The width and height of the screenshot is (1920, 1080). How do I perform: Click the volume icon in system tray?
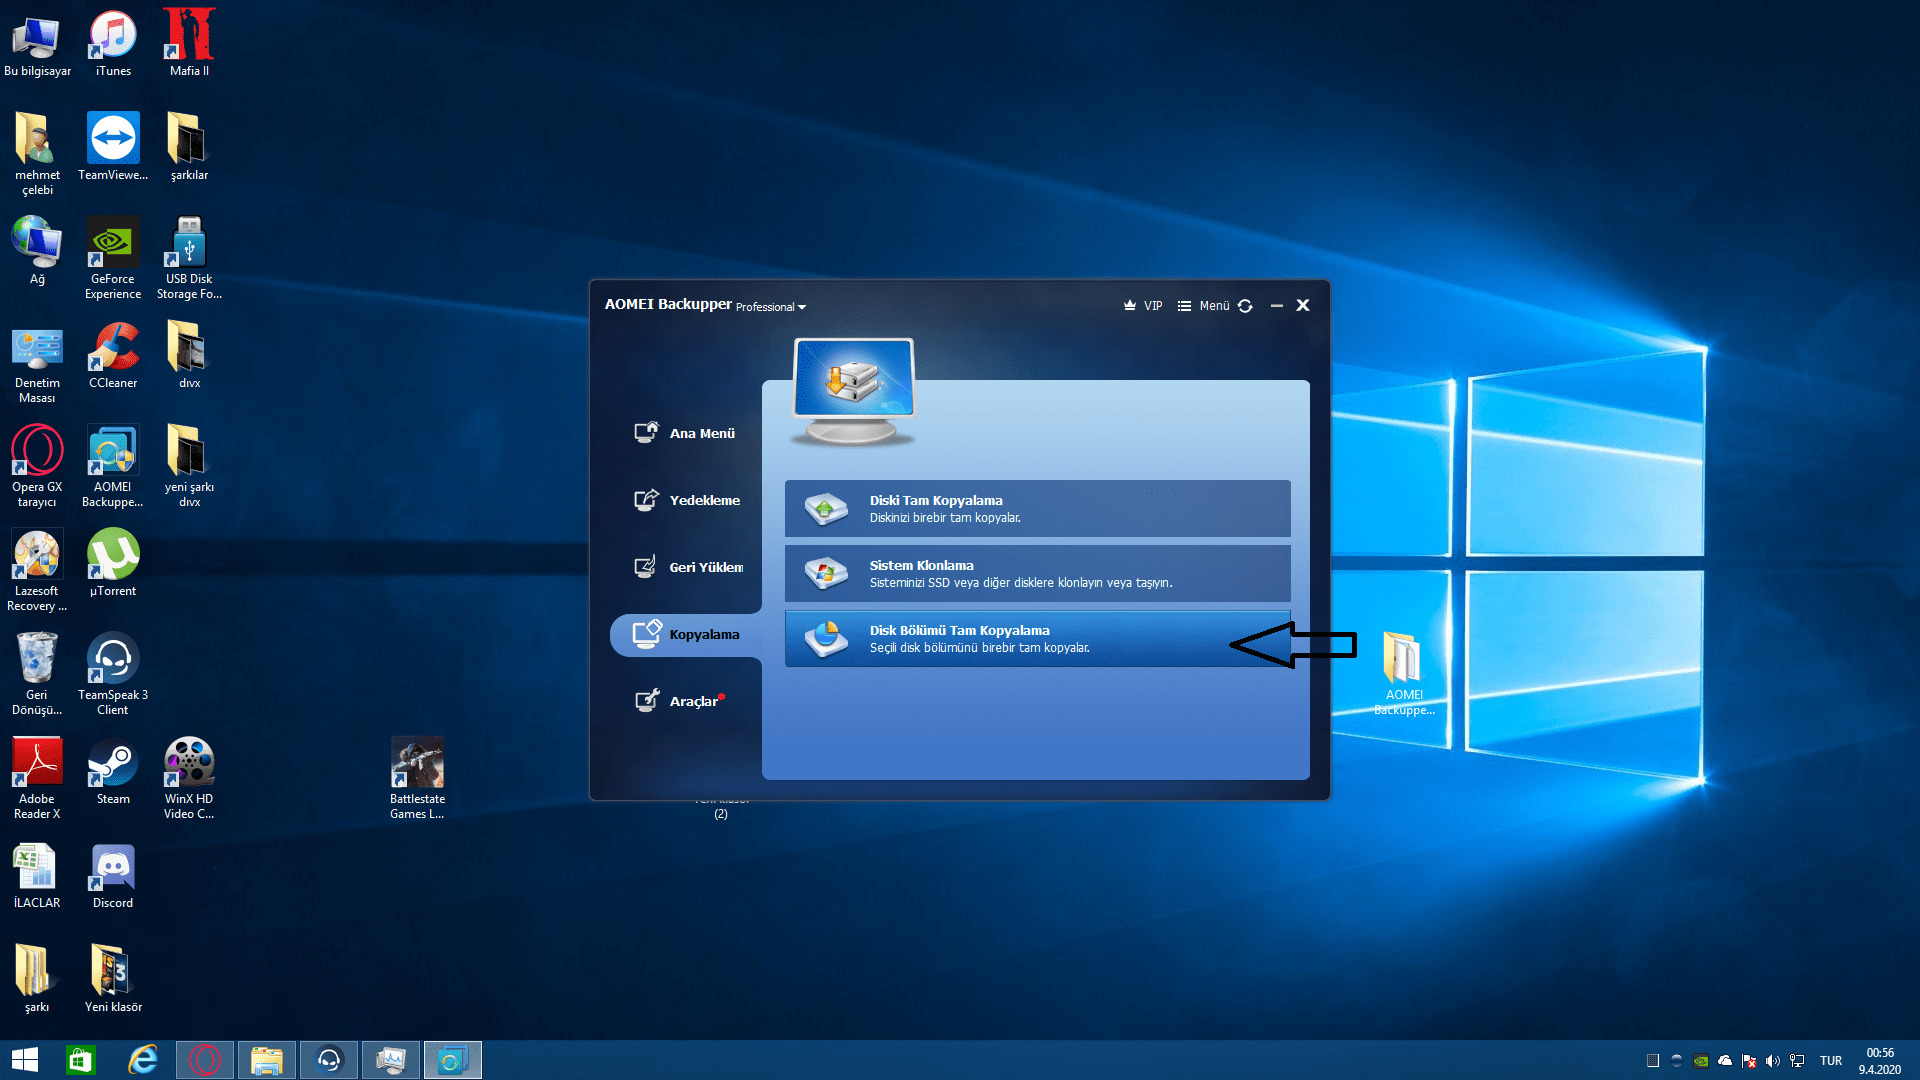tap(1773, 1061)
